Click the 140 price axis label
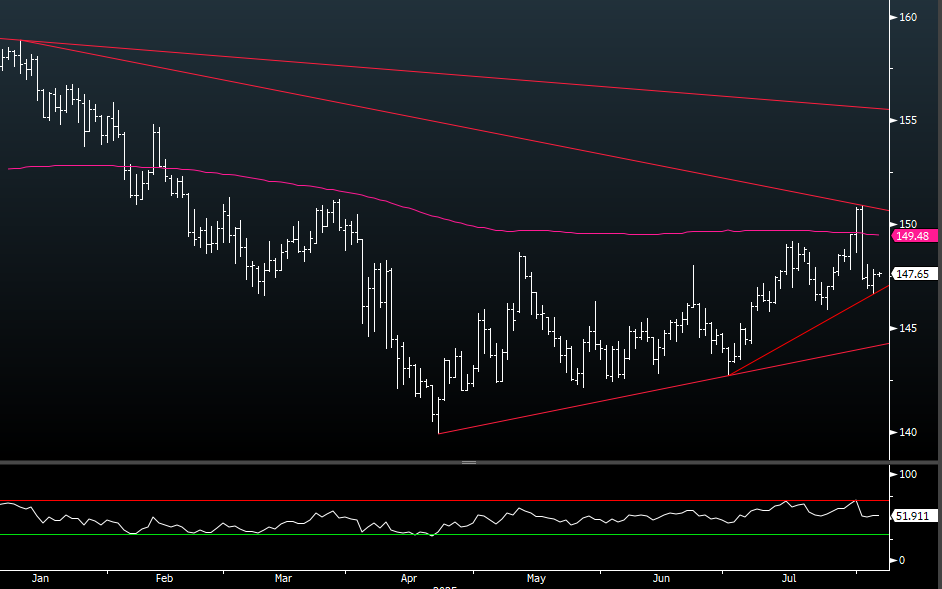 pyautogui.click(x=908, y=432)
